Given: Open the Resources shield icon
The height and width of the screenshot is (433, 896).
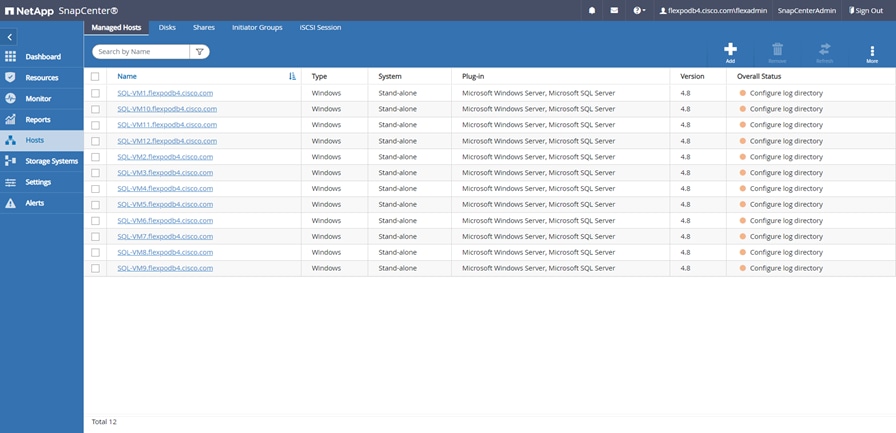Looking at the screenshot, I should click(10, 78).
